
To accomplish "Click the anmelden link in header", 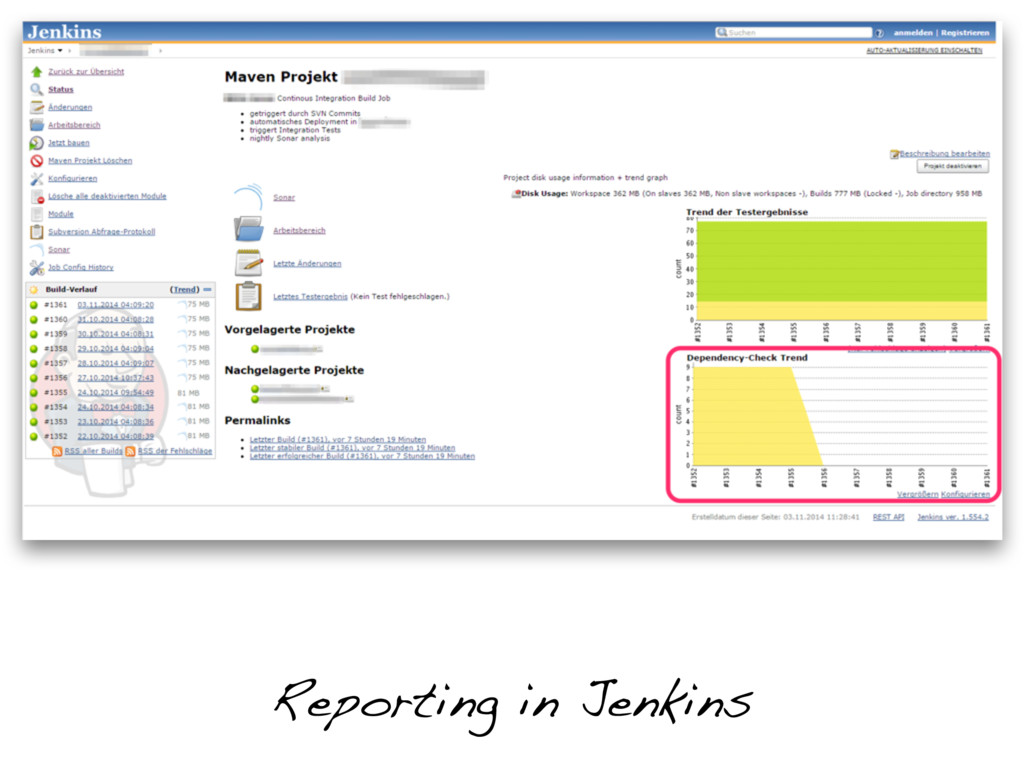I will pyautogui.click(x=913, y=33).
